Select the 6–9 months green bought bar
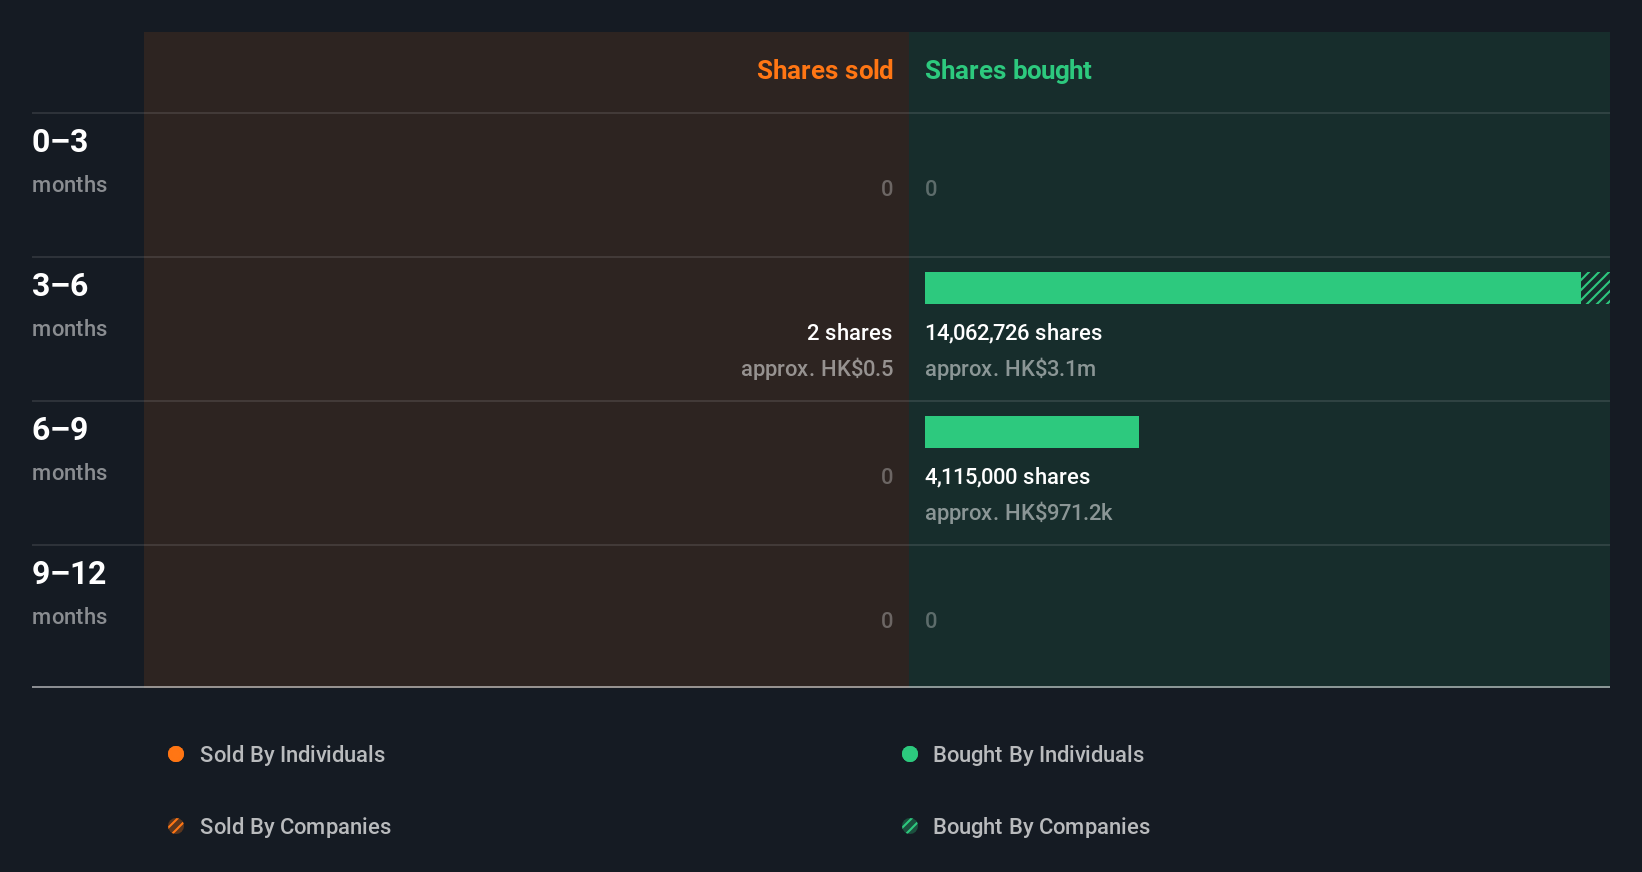This screenshot has height=872, width=1642. click(x=1032, y=432)
